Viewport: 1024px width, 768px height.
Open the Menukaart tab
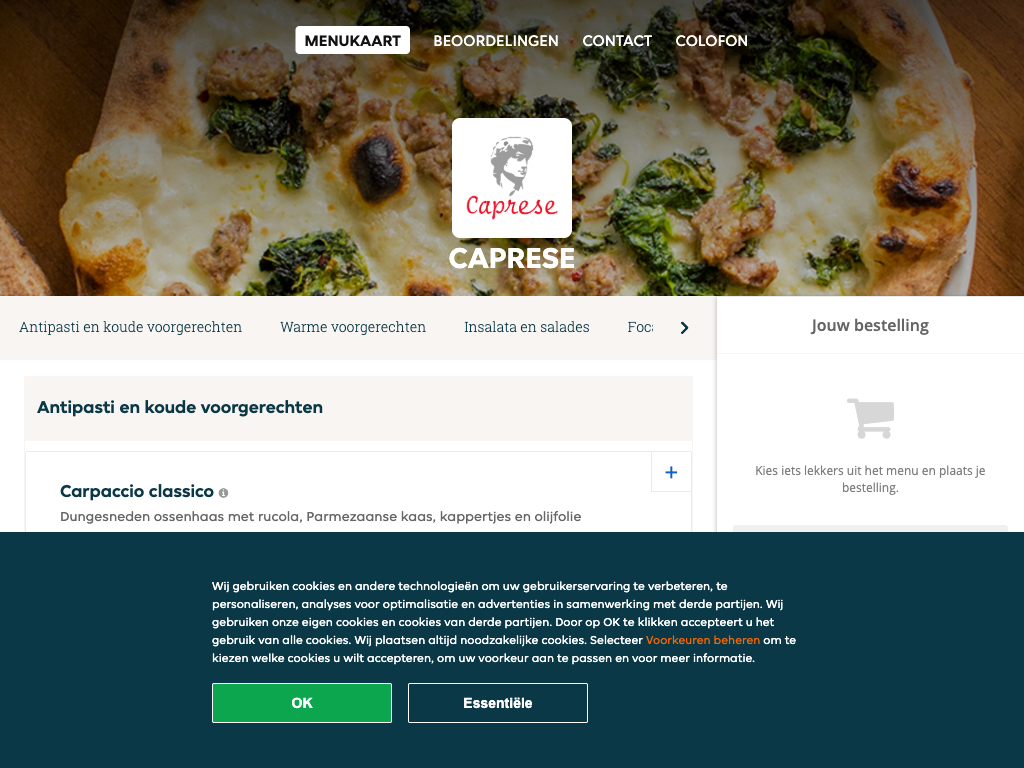pyautogui.click(x=353, y=40)
